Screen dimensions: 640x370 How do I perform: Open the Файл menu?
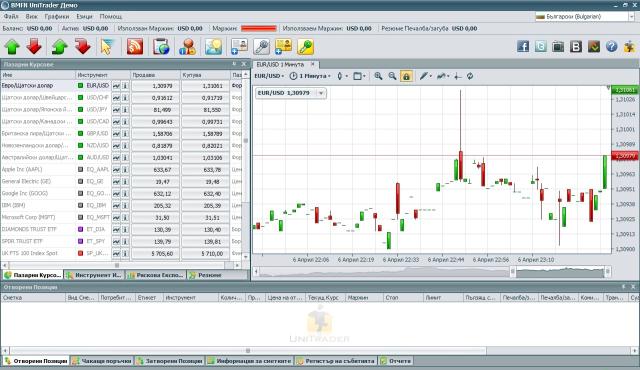click(x=11, y=17)
